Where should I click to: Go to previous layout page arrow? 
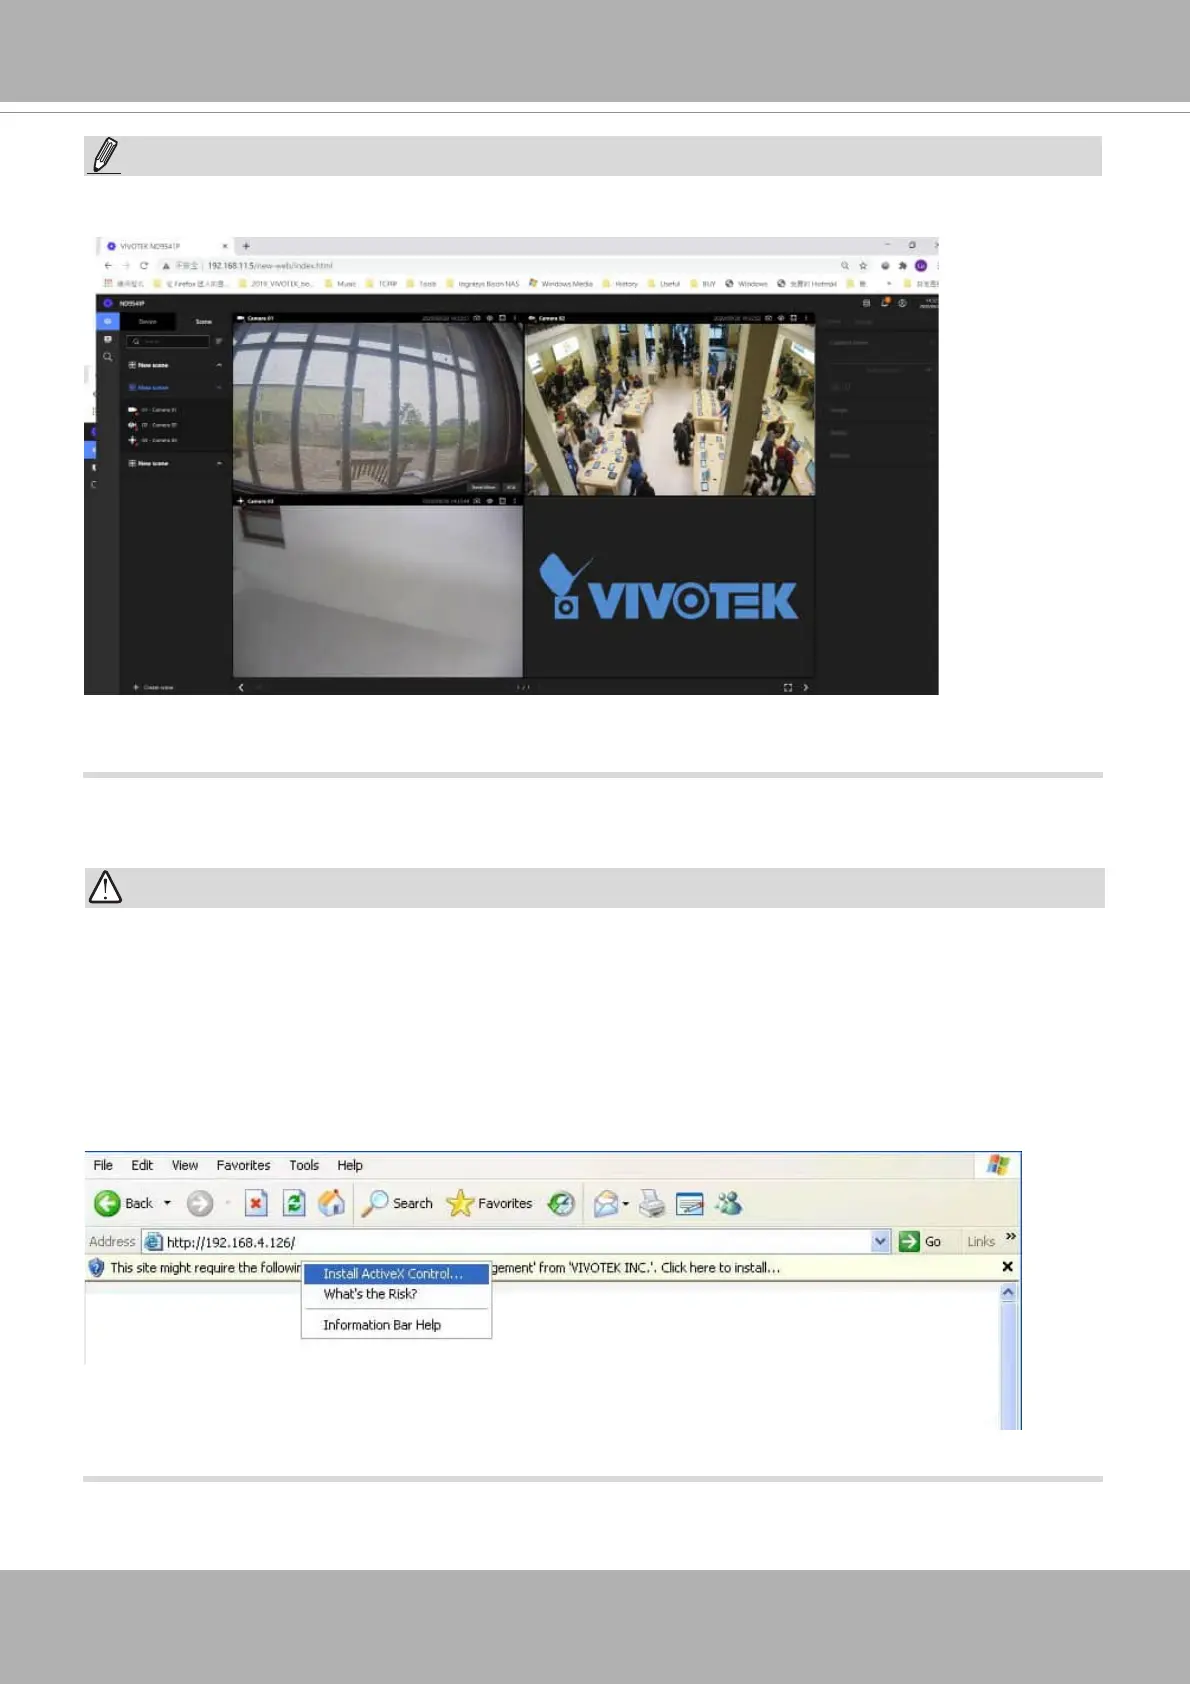tap(241, 687)
